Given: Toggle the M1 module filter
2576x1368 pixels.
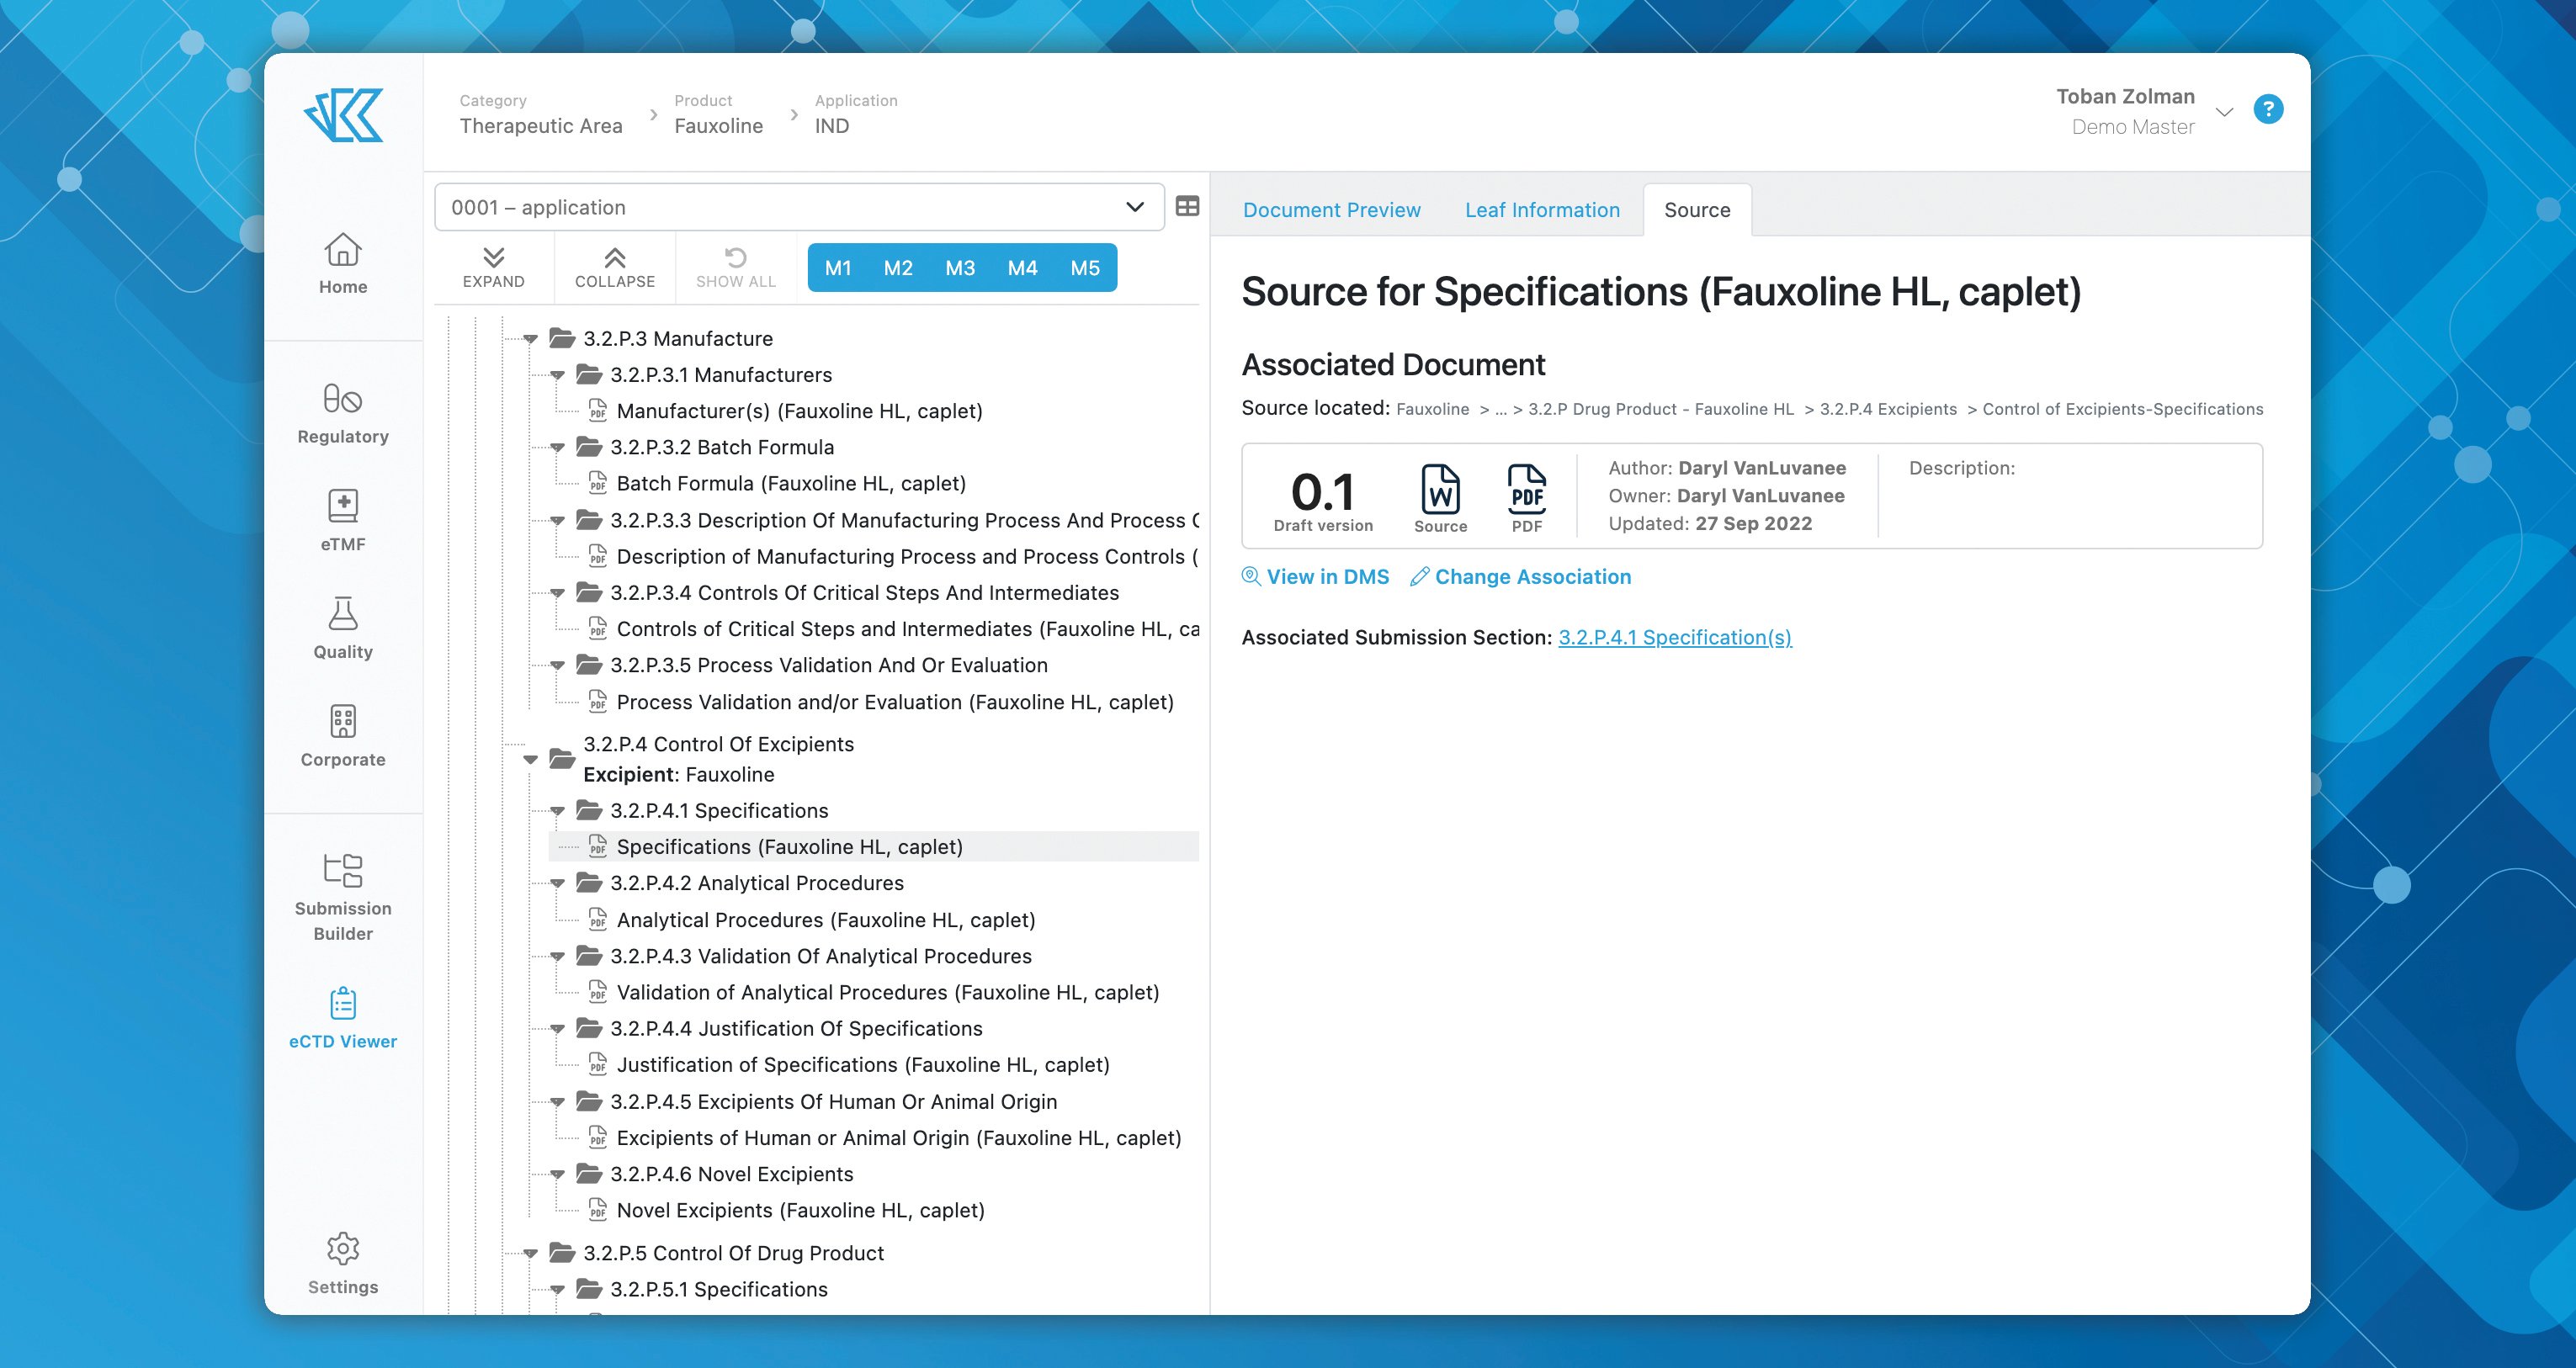Looking at the screenshot, I should click(838, 268).
